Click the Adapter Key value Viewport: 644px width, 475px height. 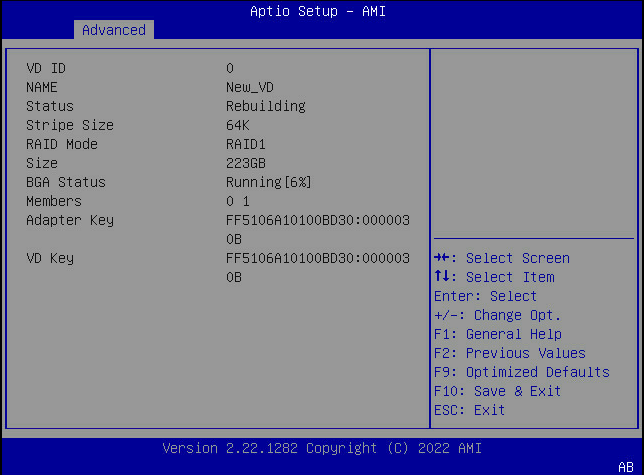[x=318, y=220]
